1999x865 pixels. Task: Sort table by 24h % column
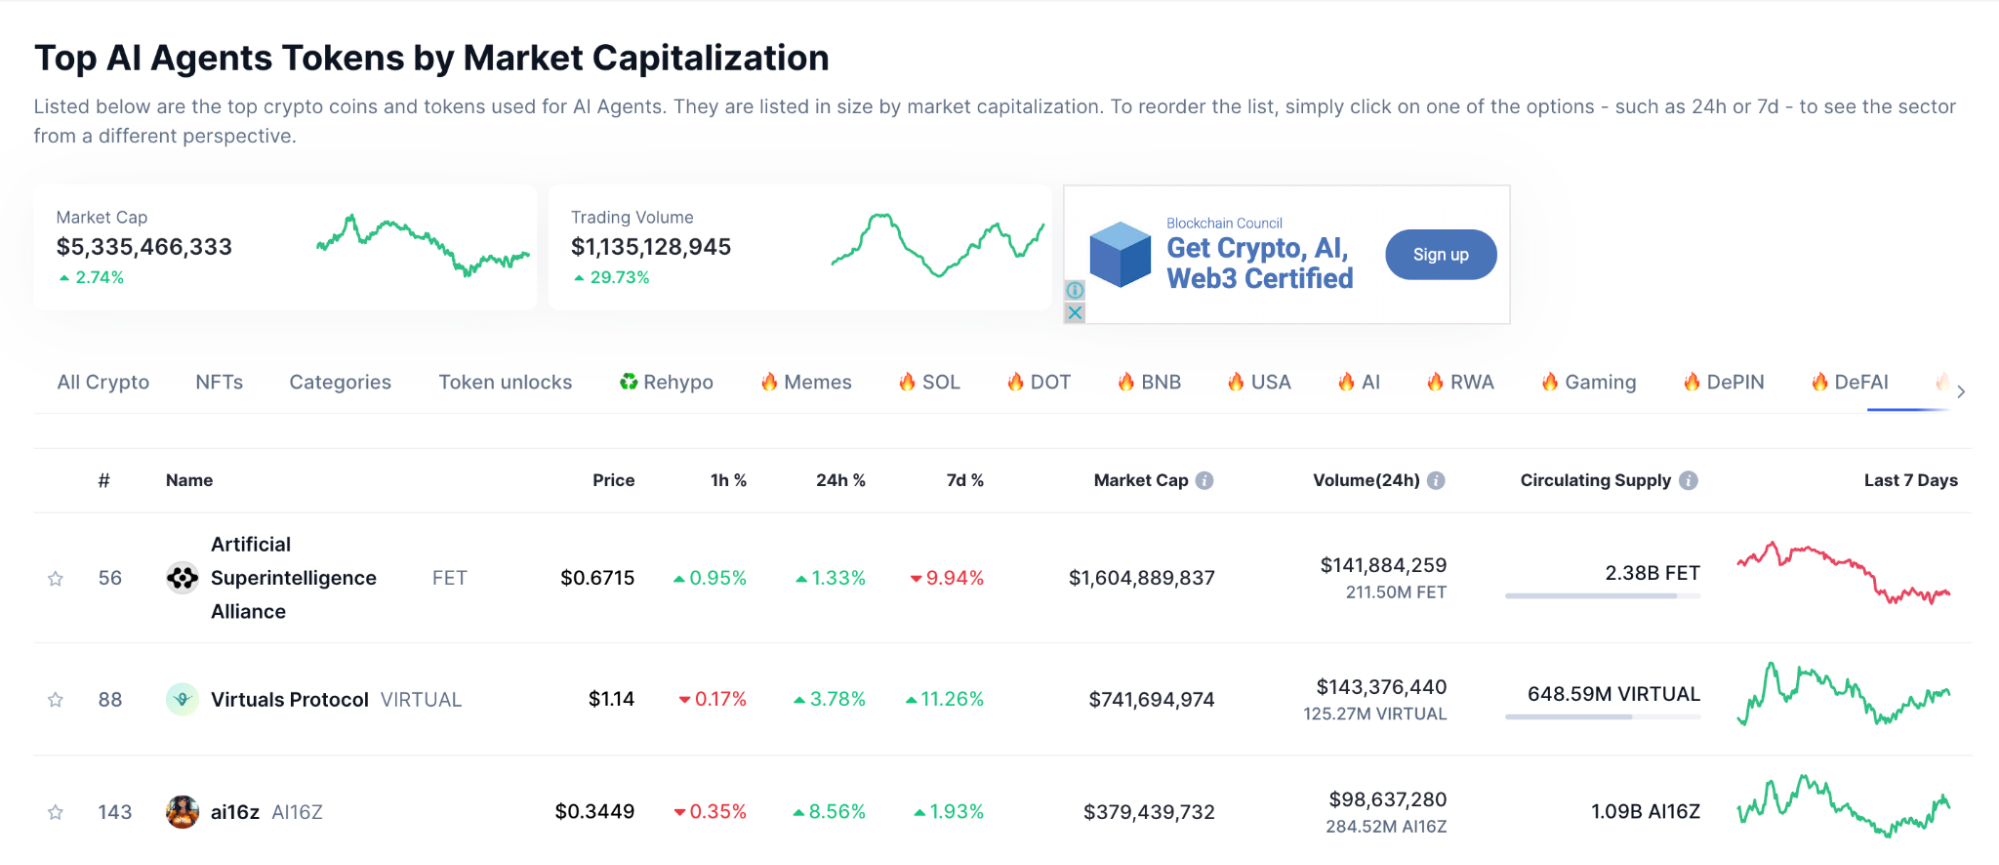[x=840, y=481]
